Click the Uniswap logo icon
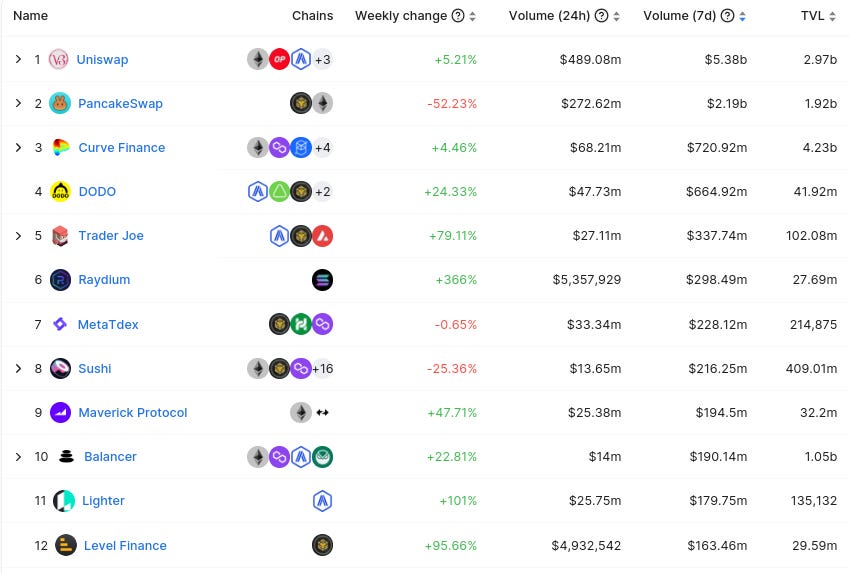The image size is (849, 573). [58, 60]
